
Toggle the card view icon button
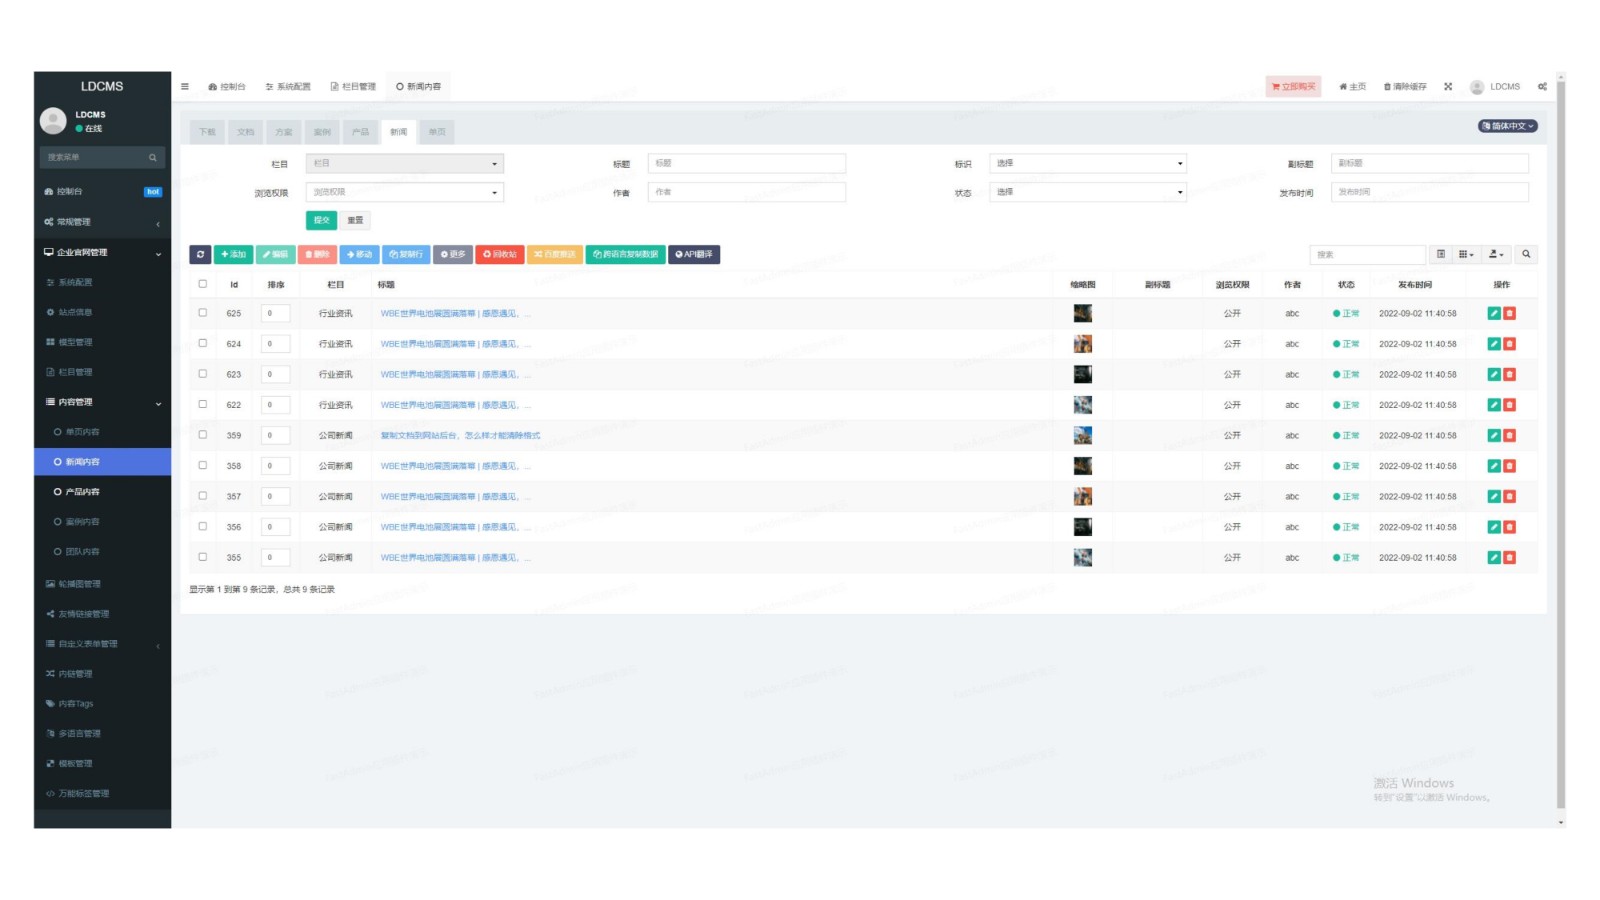(x=1441, y=254)
